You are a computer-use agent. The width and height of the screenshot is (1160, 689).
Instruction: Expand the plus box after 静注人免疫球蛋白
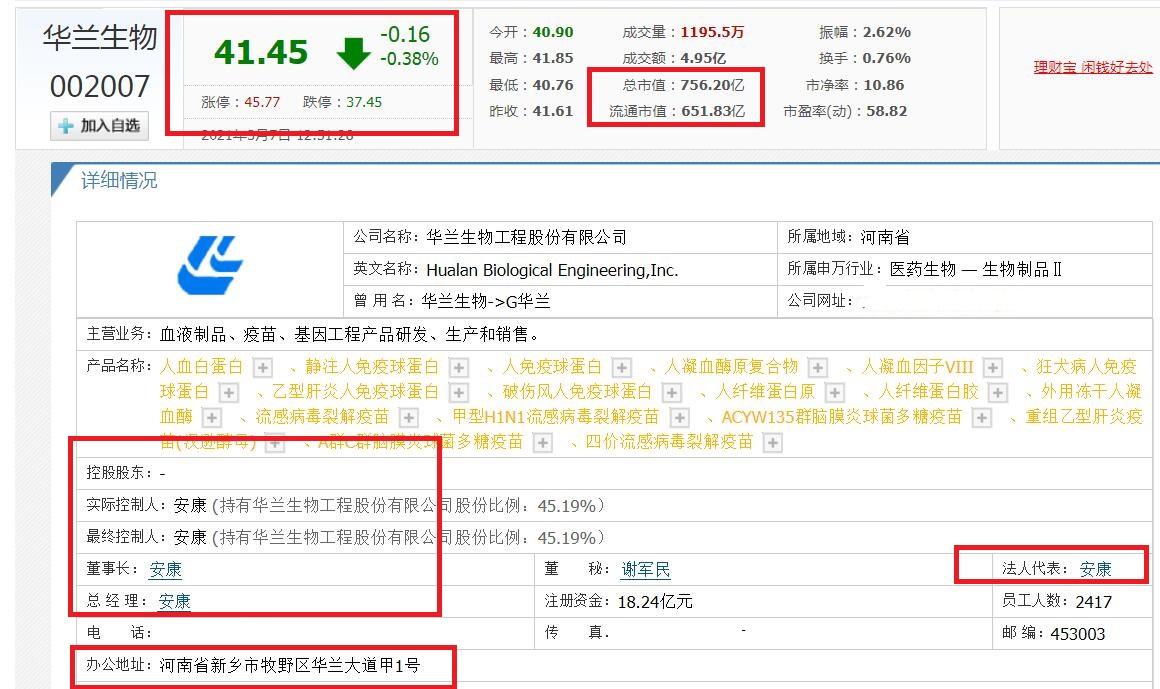click(459, 367)
